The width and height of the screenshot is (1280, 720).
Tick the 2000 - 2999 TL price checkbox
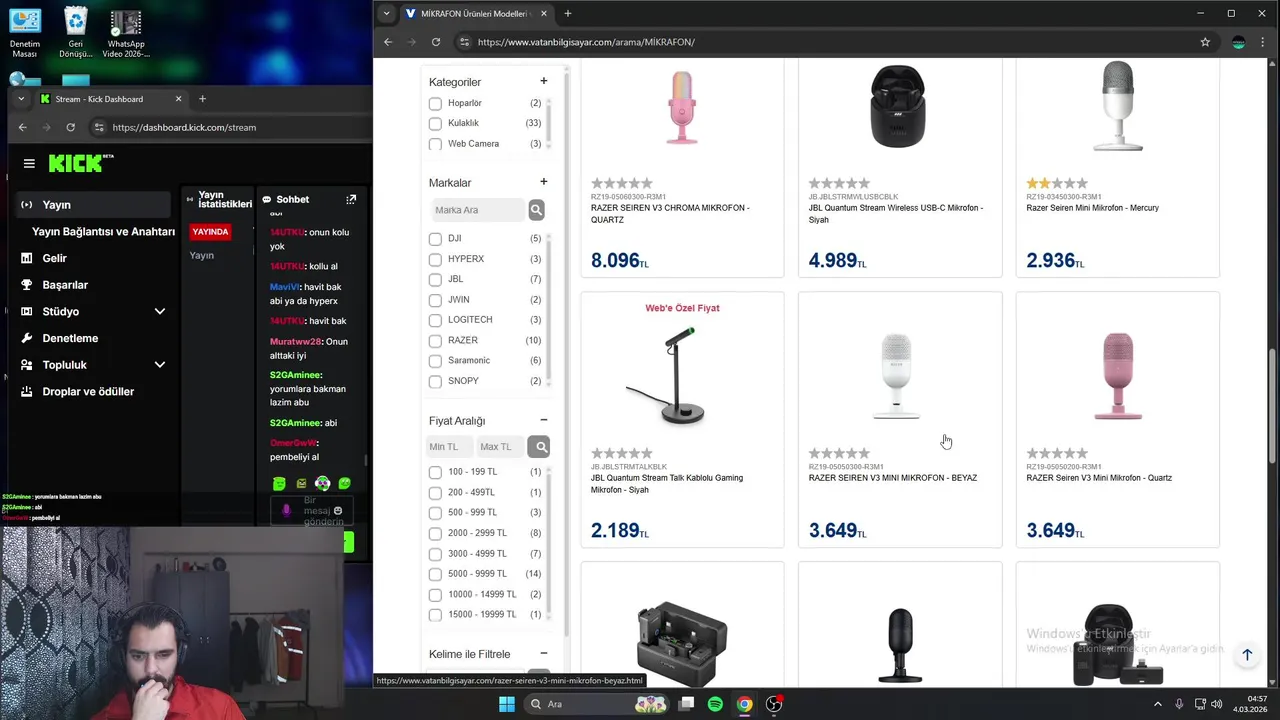(435, 533)
